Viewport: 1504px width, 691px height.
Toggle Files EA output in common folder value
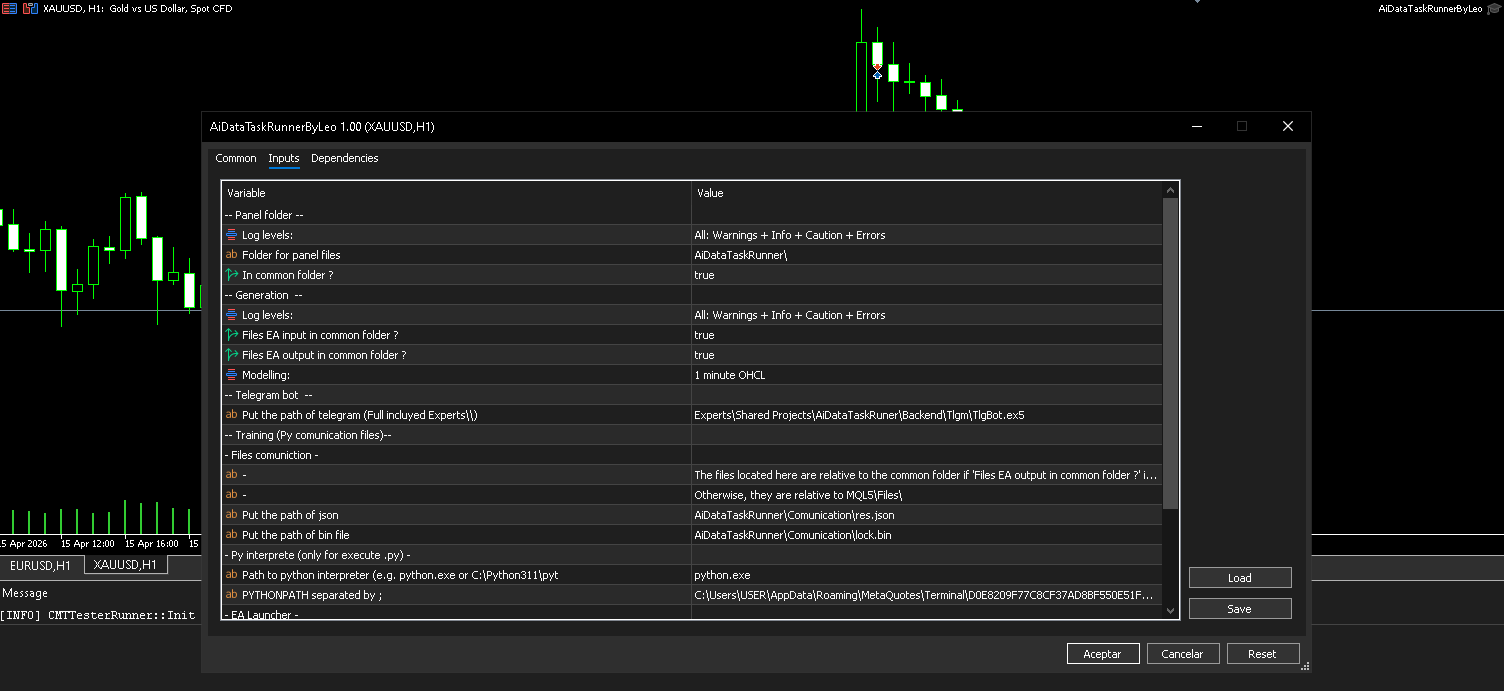[925, 355]
